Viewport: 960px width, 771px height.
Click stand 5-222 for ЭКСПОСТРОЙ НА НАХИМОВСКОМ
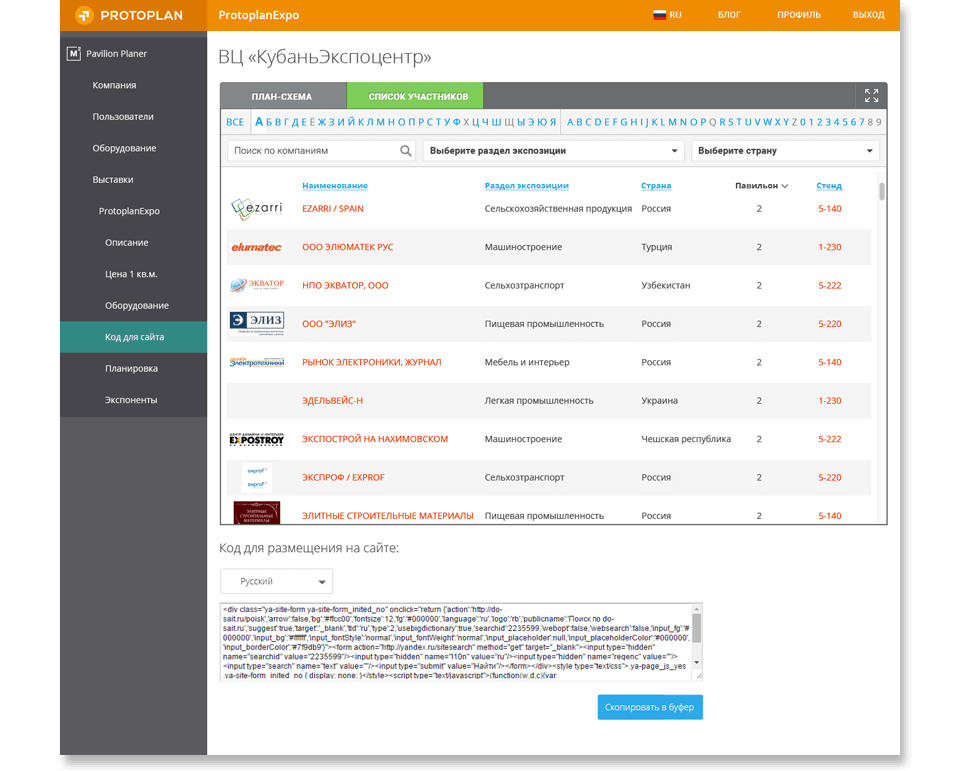[x=830, y=439]
